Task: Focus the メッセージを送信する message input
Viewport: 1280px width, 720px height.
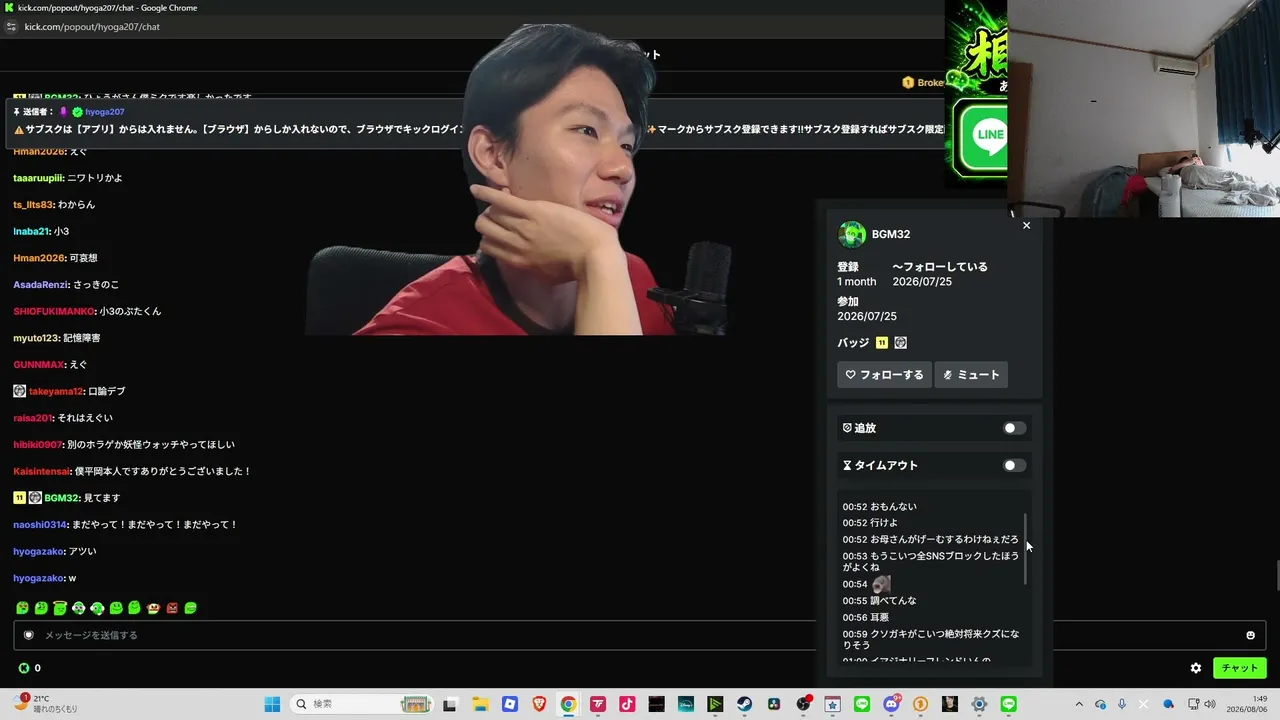Action: [640, 635]
